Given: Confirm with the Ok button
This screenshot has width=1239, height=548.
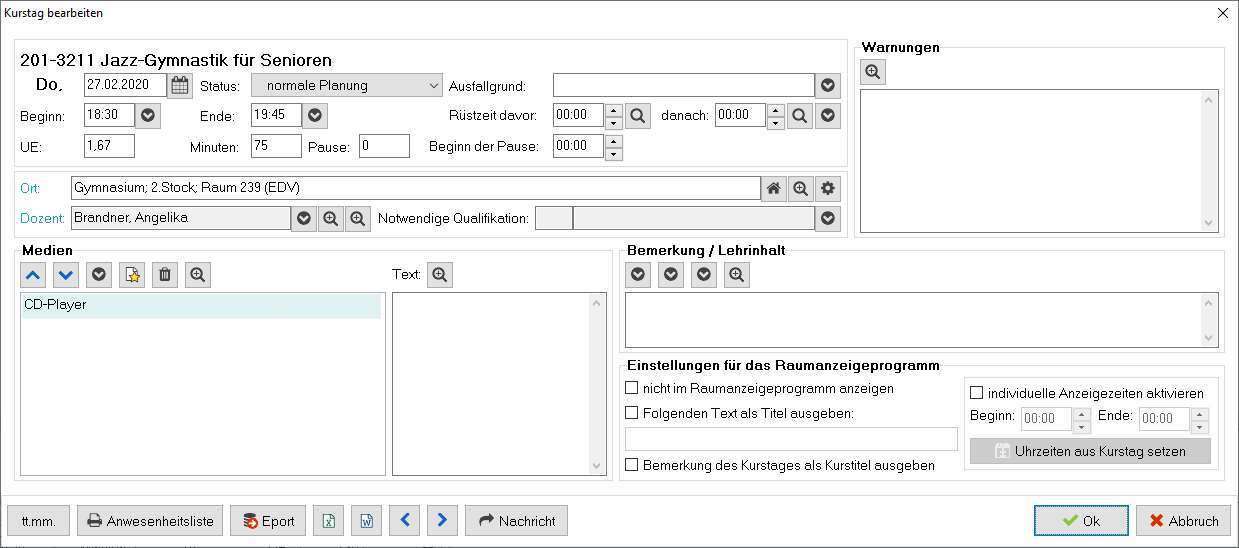Looking at the screenshot, I should (1081, 521).
